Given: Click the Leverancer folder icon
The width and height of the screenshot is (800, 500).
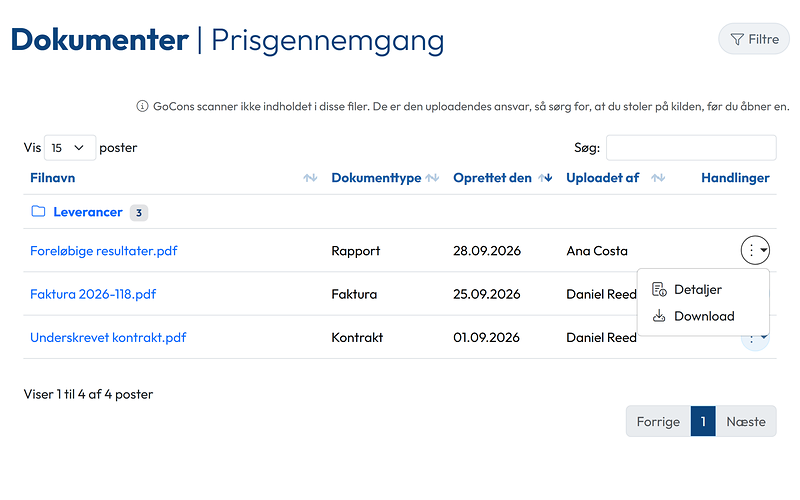Looking at the screenshot, I should (38, 211).
